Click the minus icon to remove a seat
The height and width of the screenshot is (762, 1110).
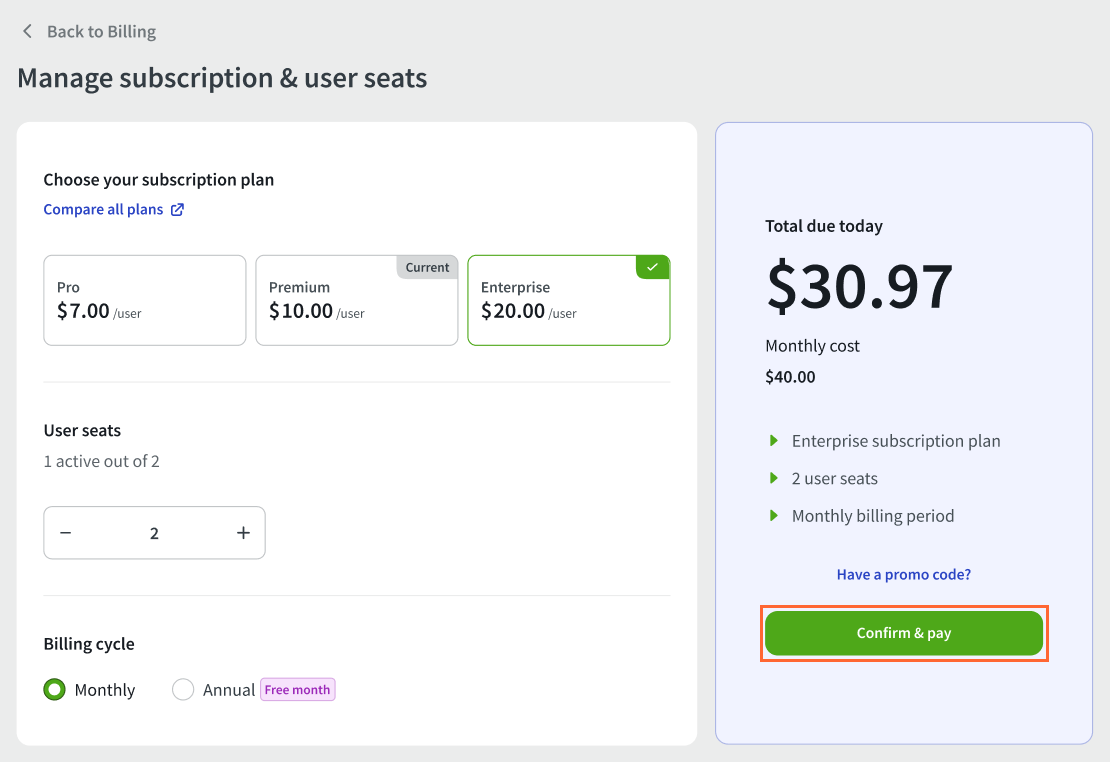(66, 532)
